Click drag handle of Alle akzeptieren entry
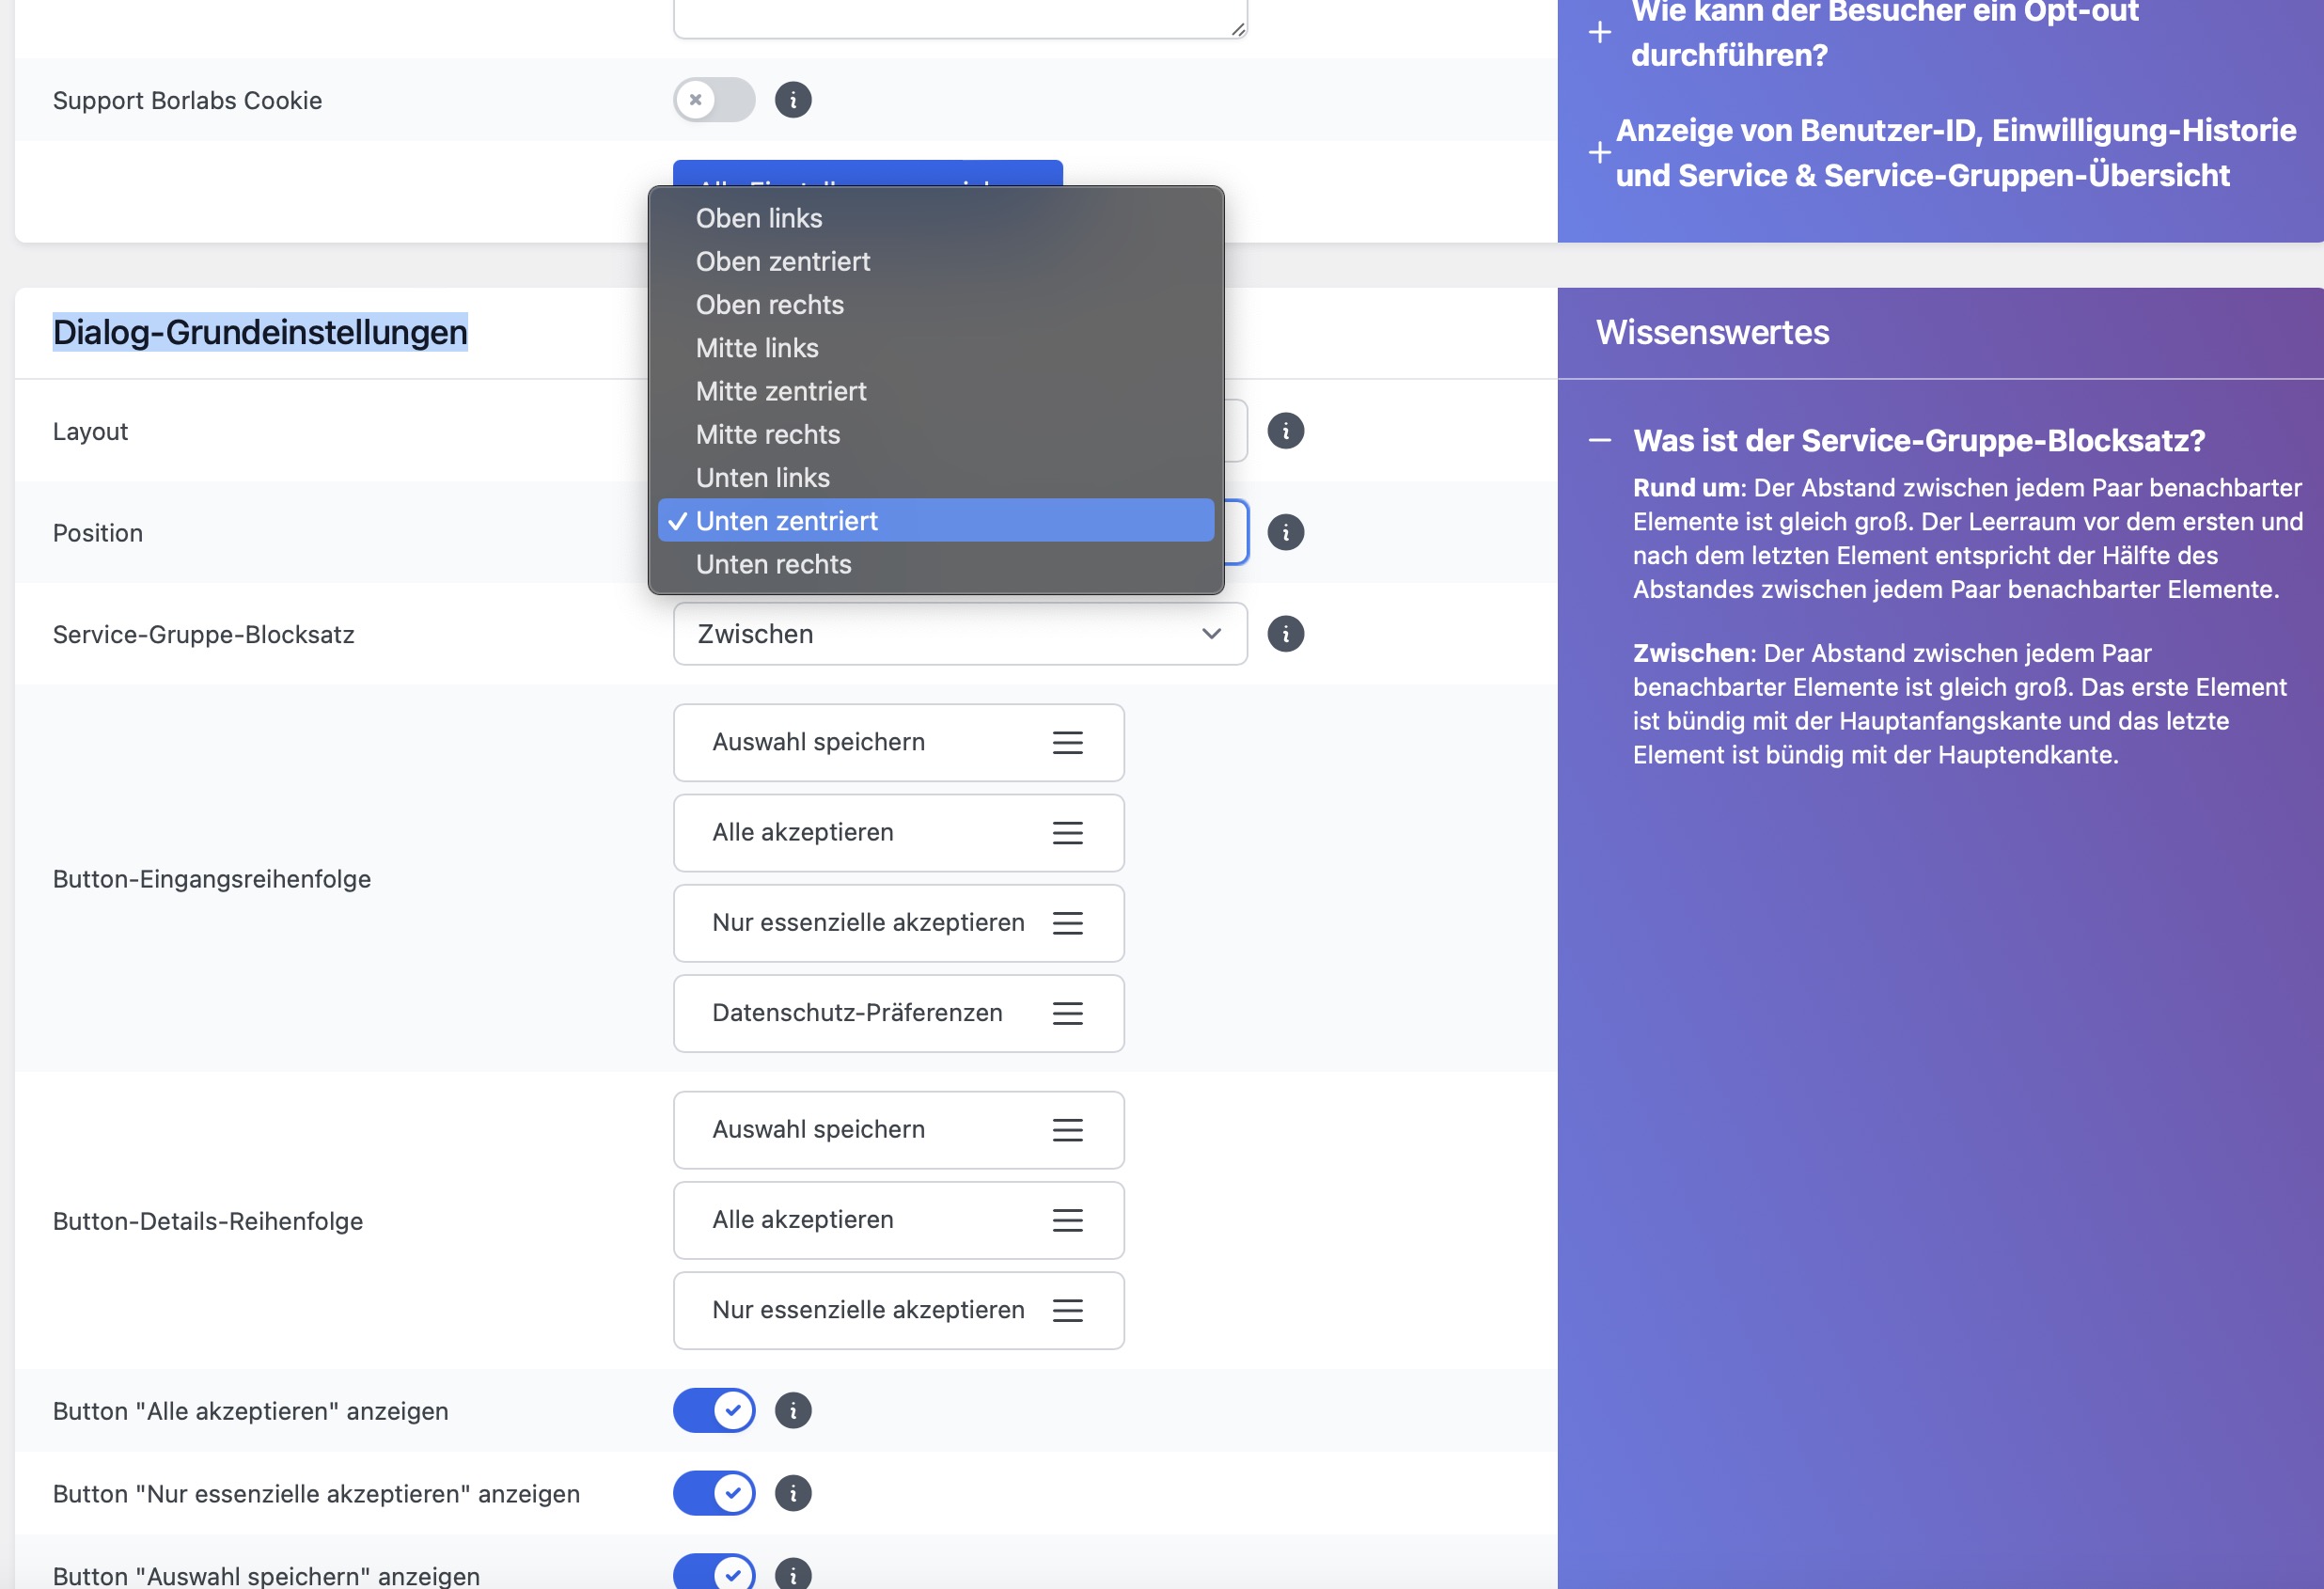The height and width of the screenshot is (1589, 2324). tap(1067, 832)
